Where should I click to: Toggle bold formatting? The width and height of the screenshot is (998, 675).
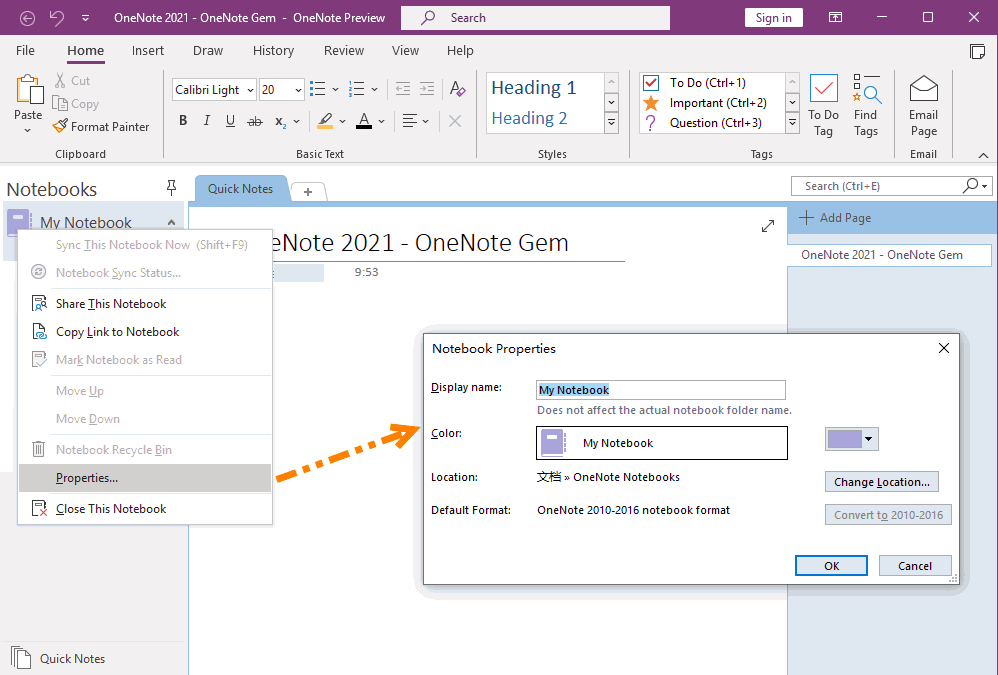click(183, 120)
